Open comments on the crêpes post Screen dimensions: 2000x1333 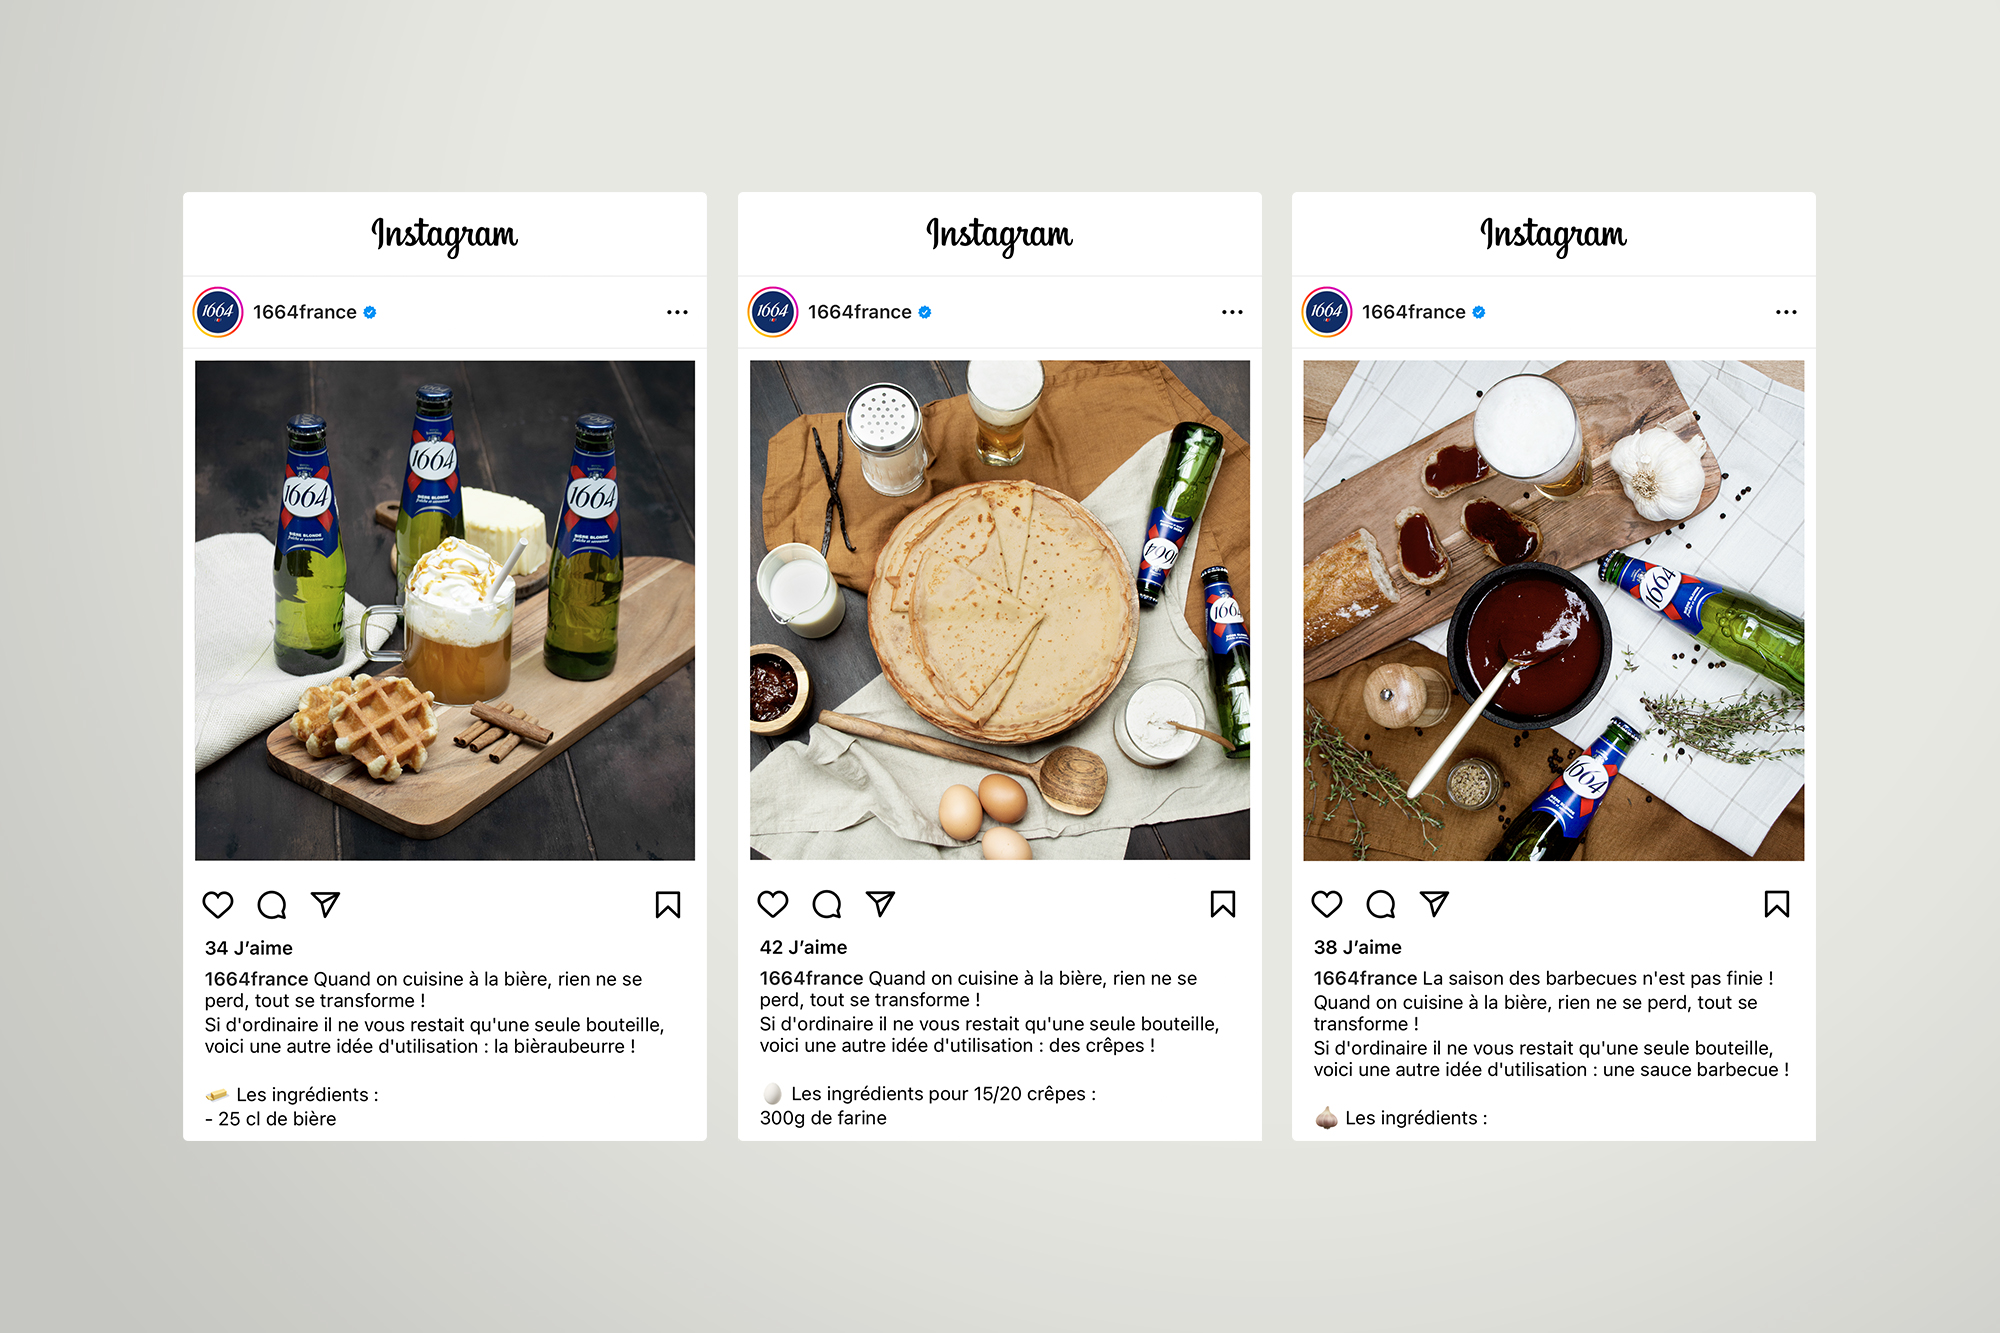(x=827, y=904)
